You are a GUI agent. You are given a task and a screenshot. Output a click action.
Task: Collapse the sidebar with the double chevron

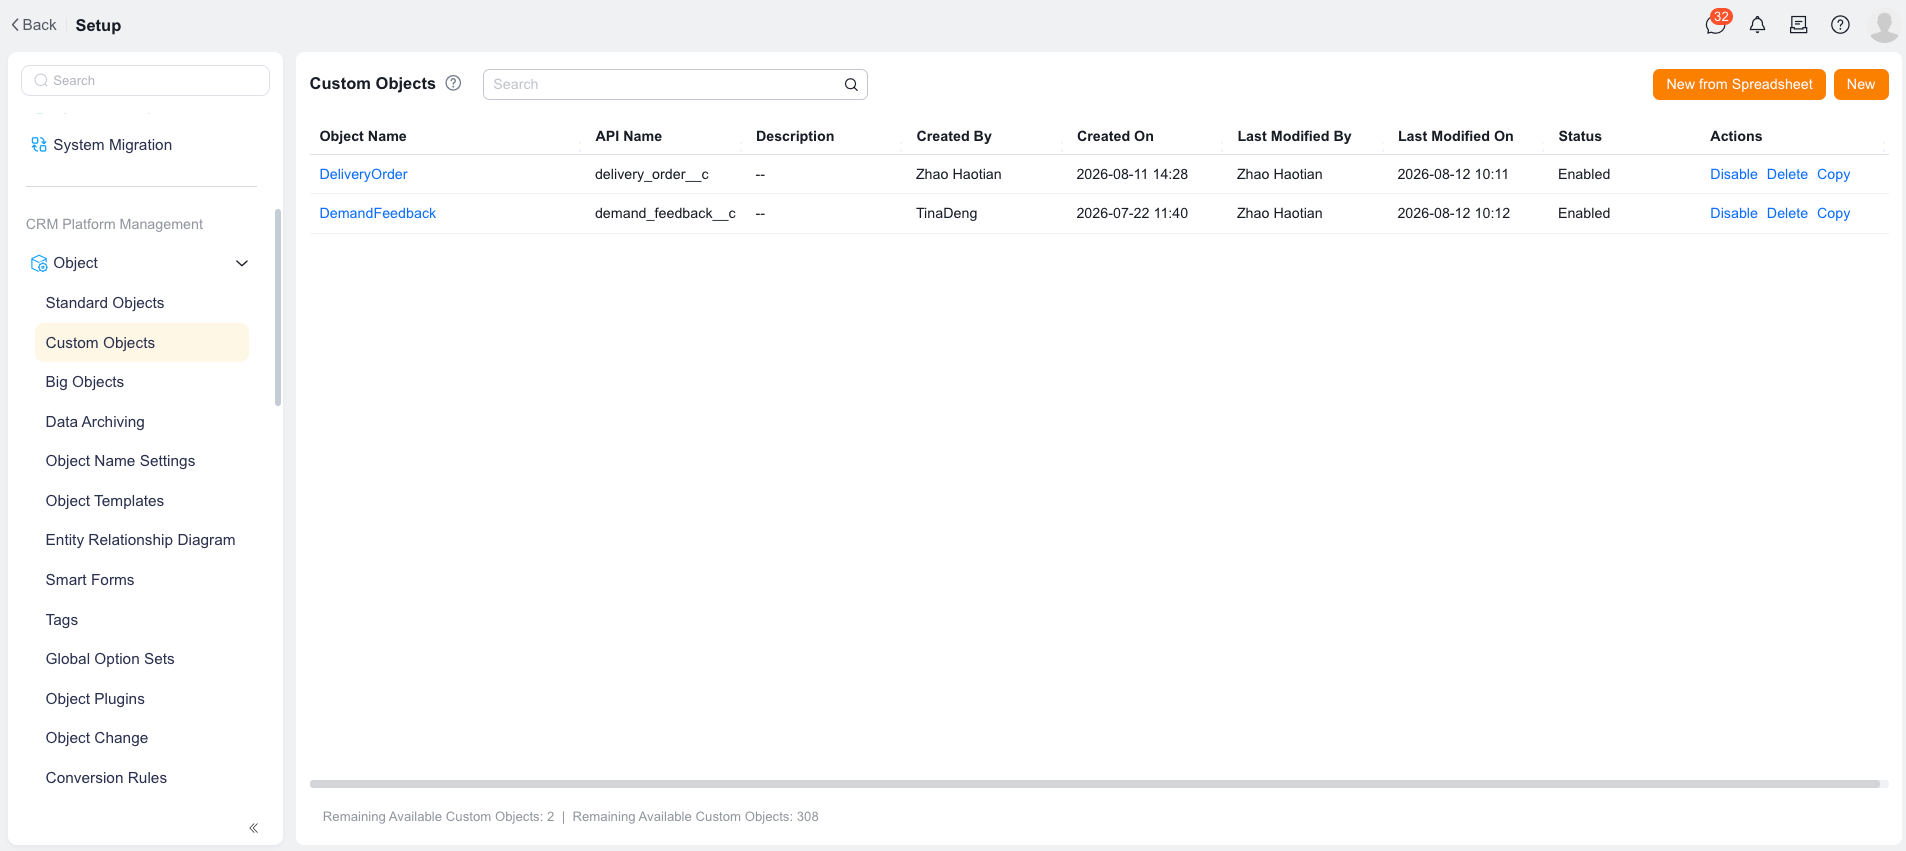(254, 828)
